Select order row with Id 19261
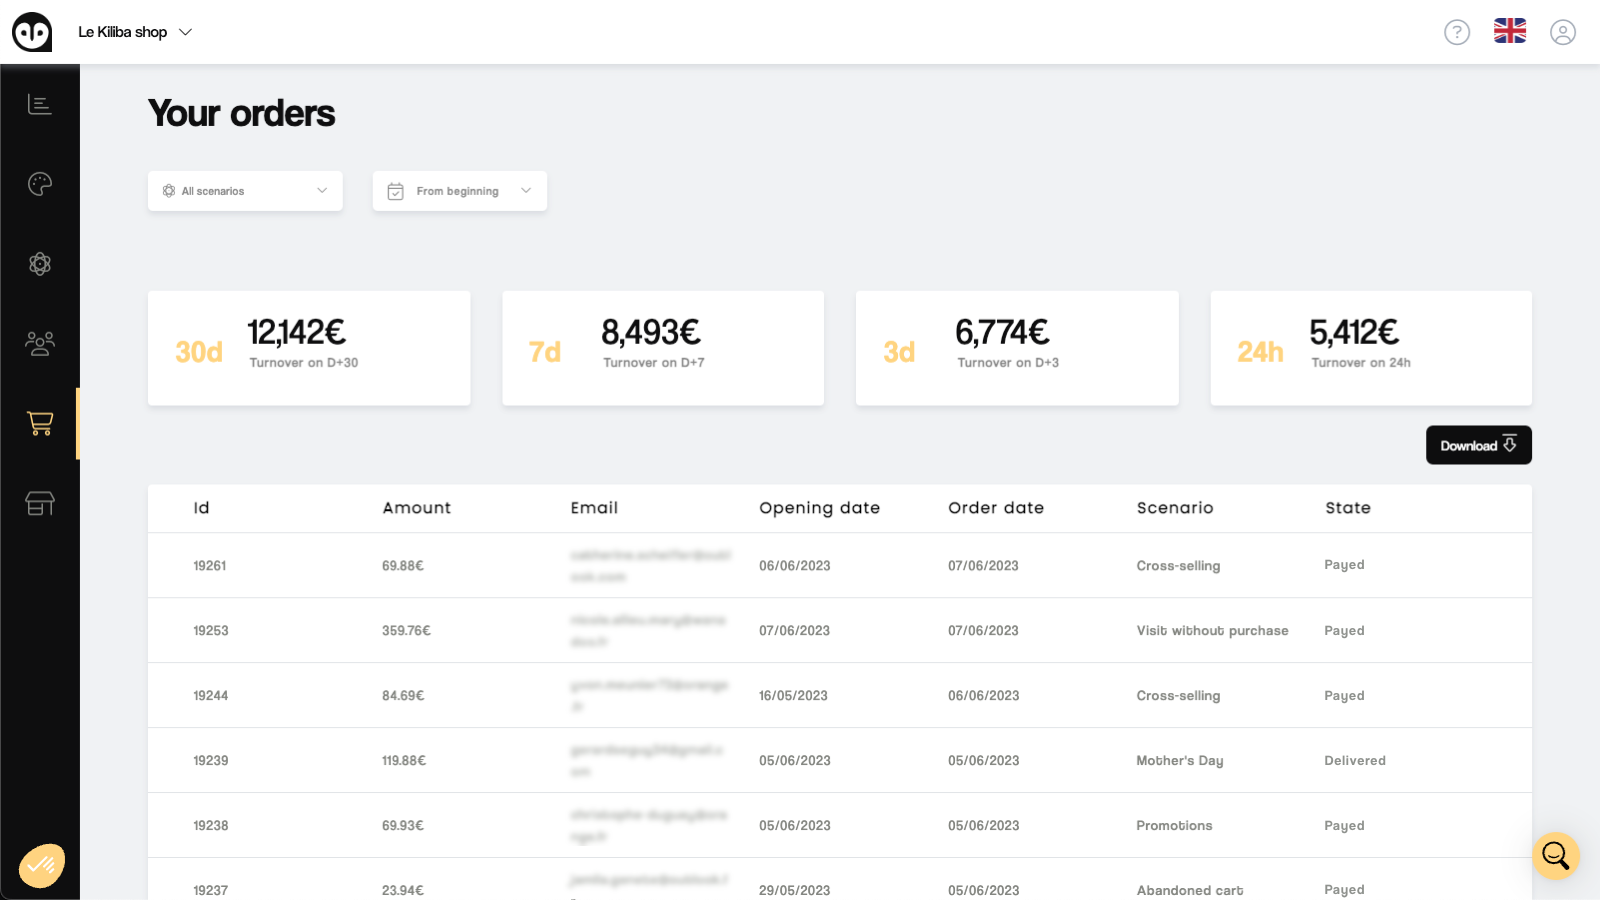Image resolution: width=1600 pixels, height=900 pixels. point(210,565)
